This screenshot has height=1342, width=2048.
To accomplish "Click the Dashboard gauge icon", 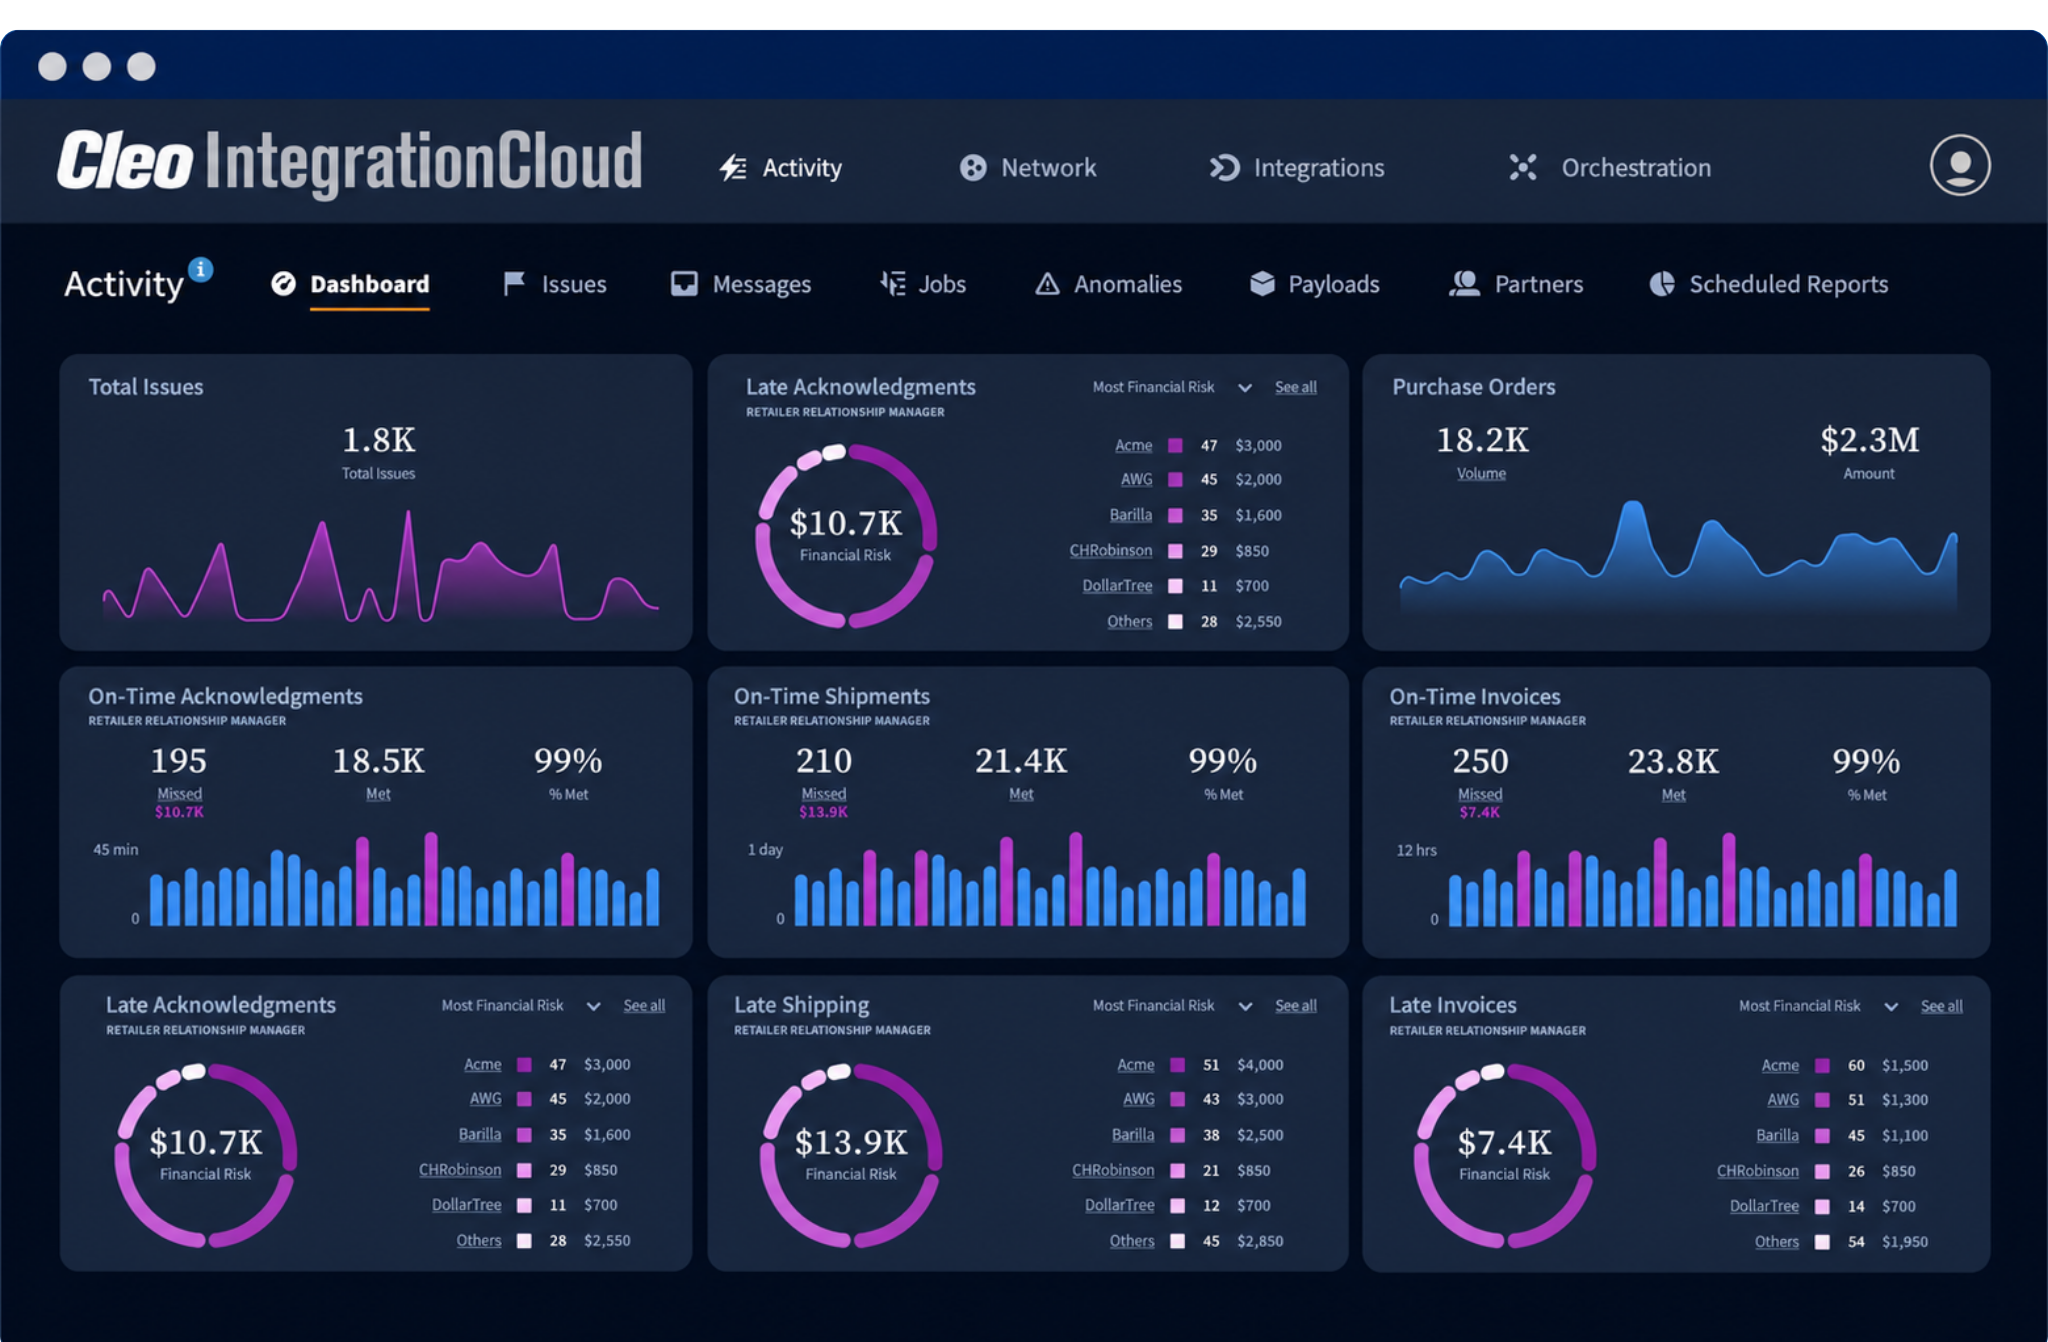I will (283, 284).
